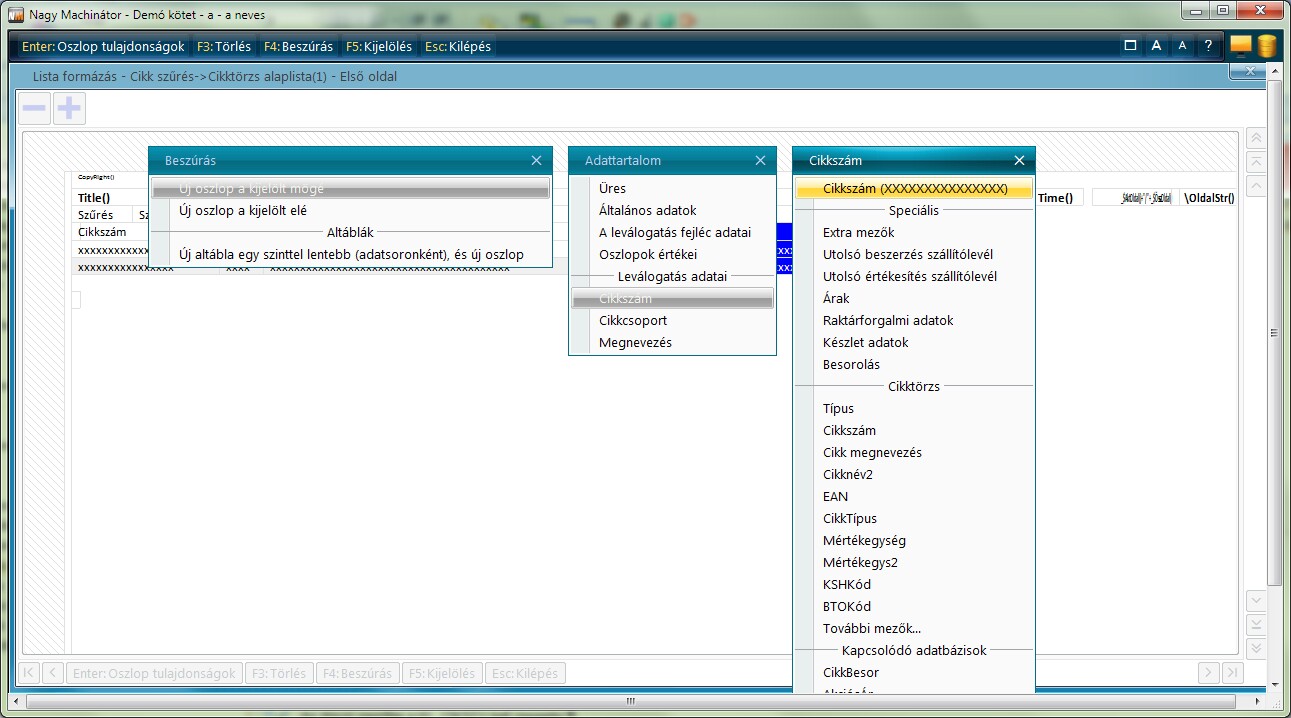Screen dimensions: 1291x718
Task: Click the gold database cylinder icon
Action: pyautogui.click(x=1267, y=46)
